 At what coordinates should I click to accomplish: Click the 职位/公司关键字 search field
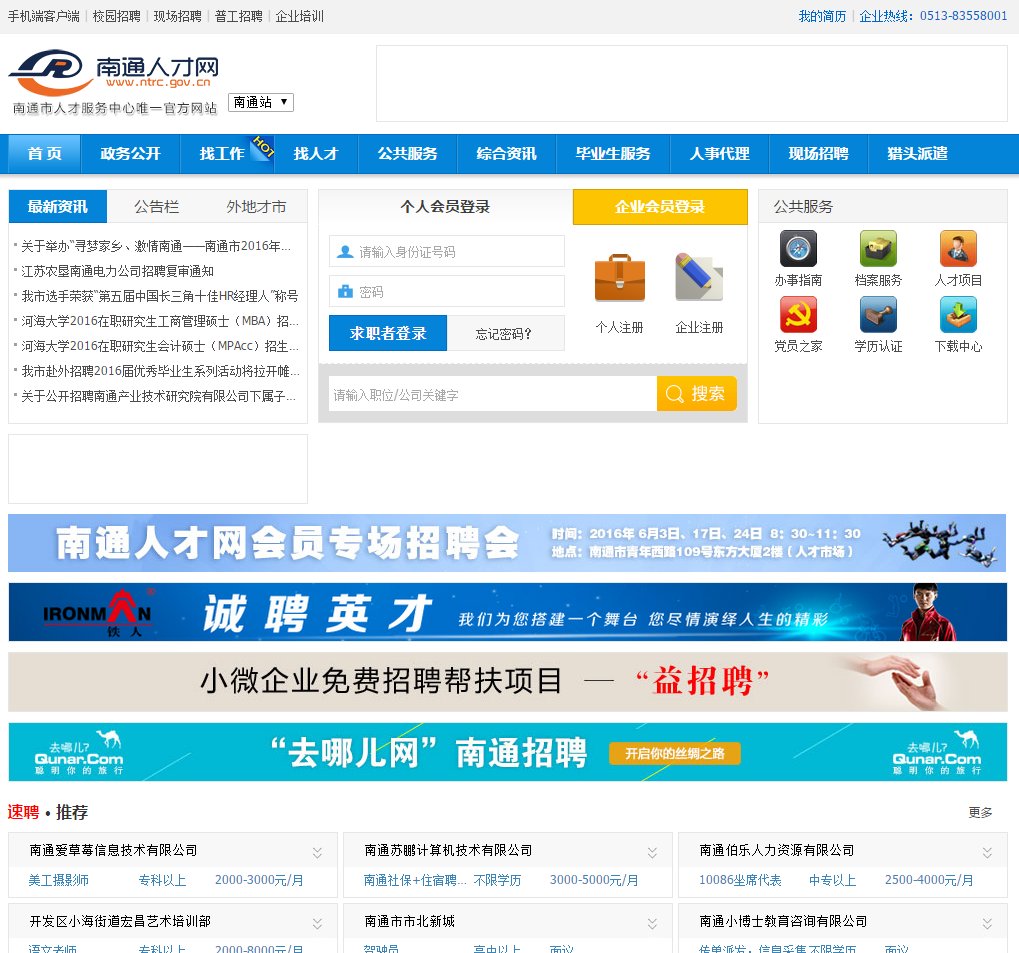[493, 394]
